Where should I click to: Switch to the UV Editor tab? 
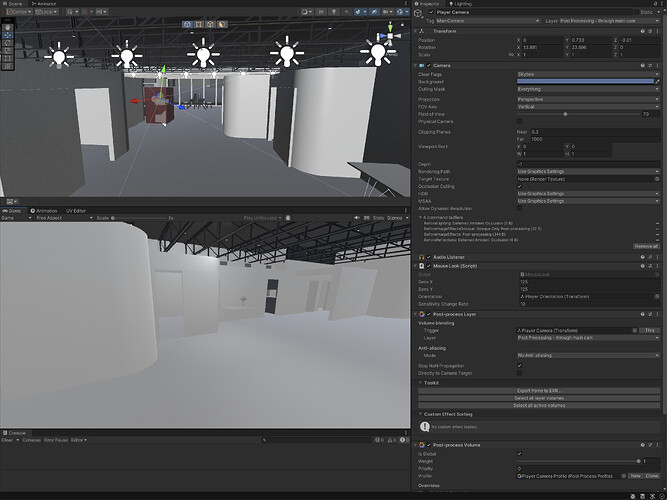(75, 211)
